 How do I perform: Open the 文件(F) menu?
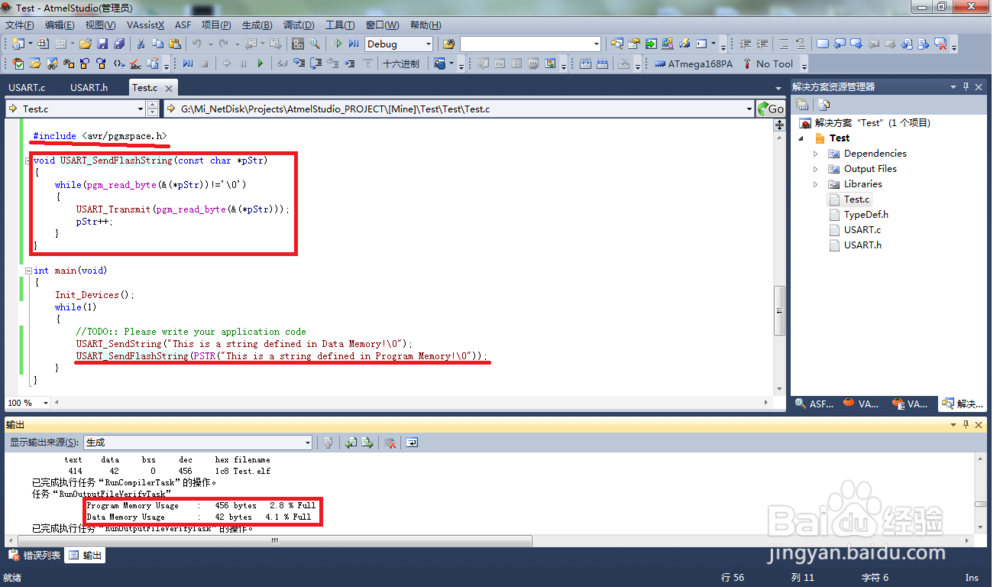point(19,25)
